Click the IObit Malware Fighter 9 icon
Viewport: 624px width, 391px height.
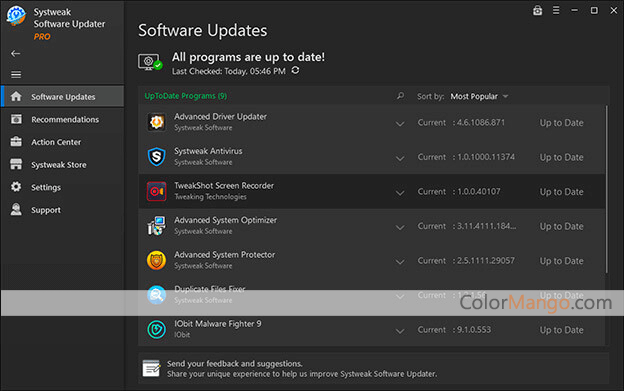[x=156, y=329]
